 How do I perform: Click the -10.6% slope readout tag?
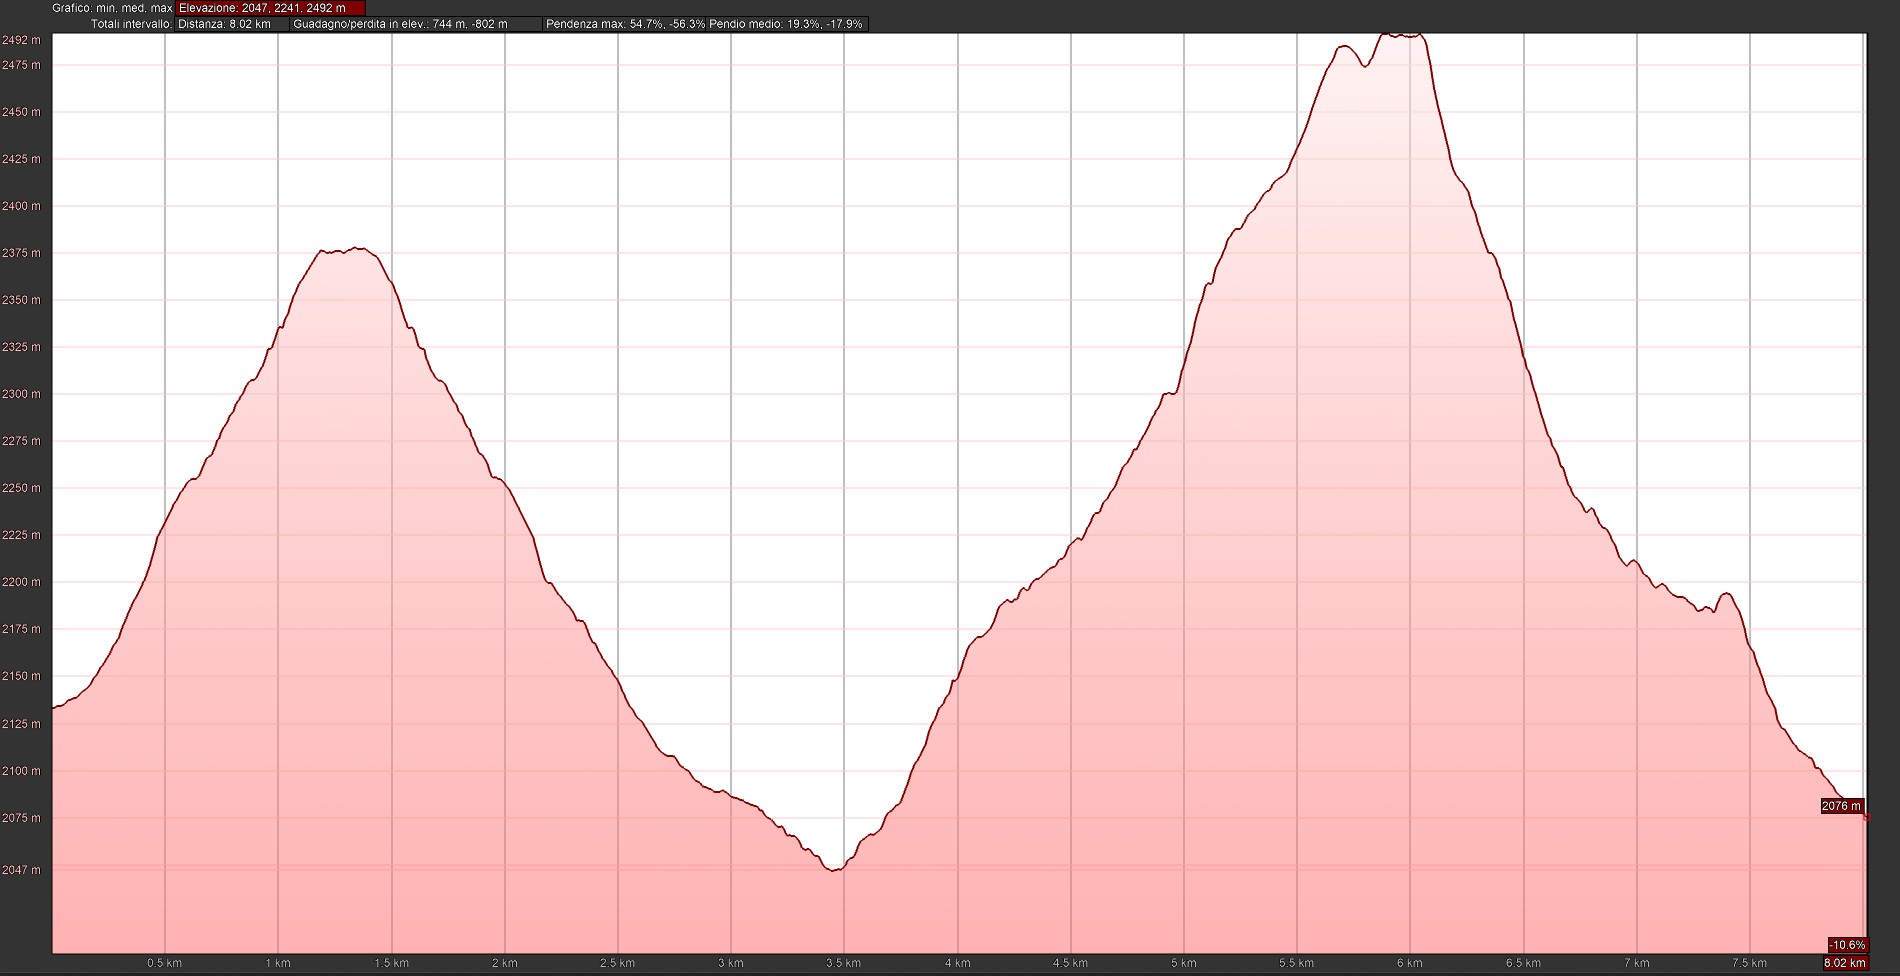click(1847, 945)
